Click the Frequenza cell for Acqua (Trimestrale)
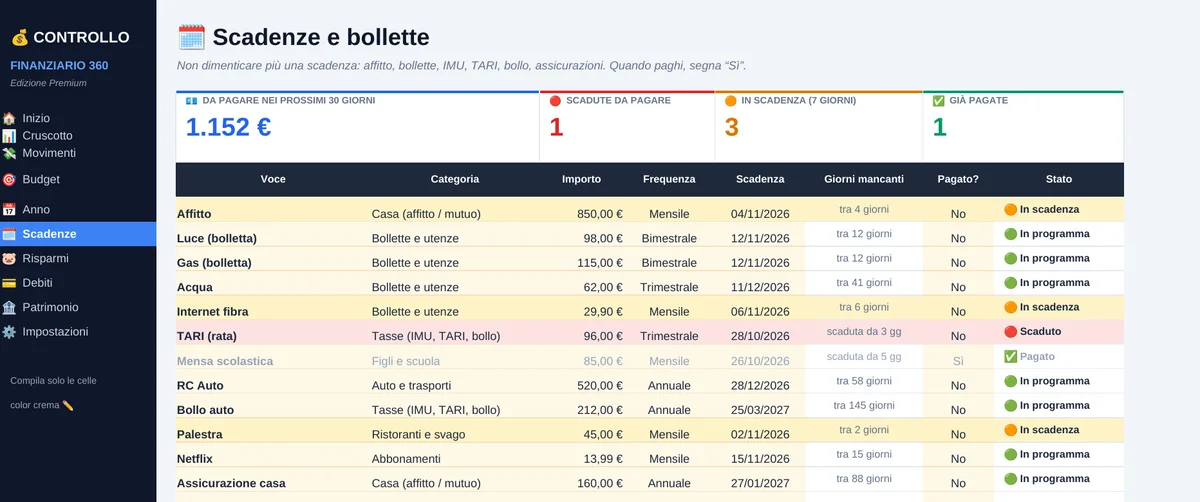The image size is (1200, 502). 669,283
